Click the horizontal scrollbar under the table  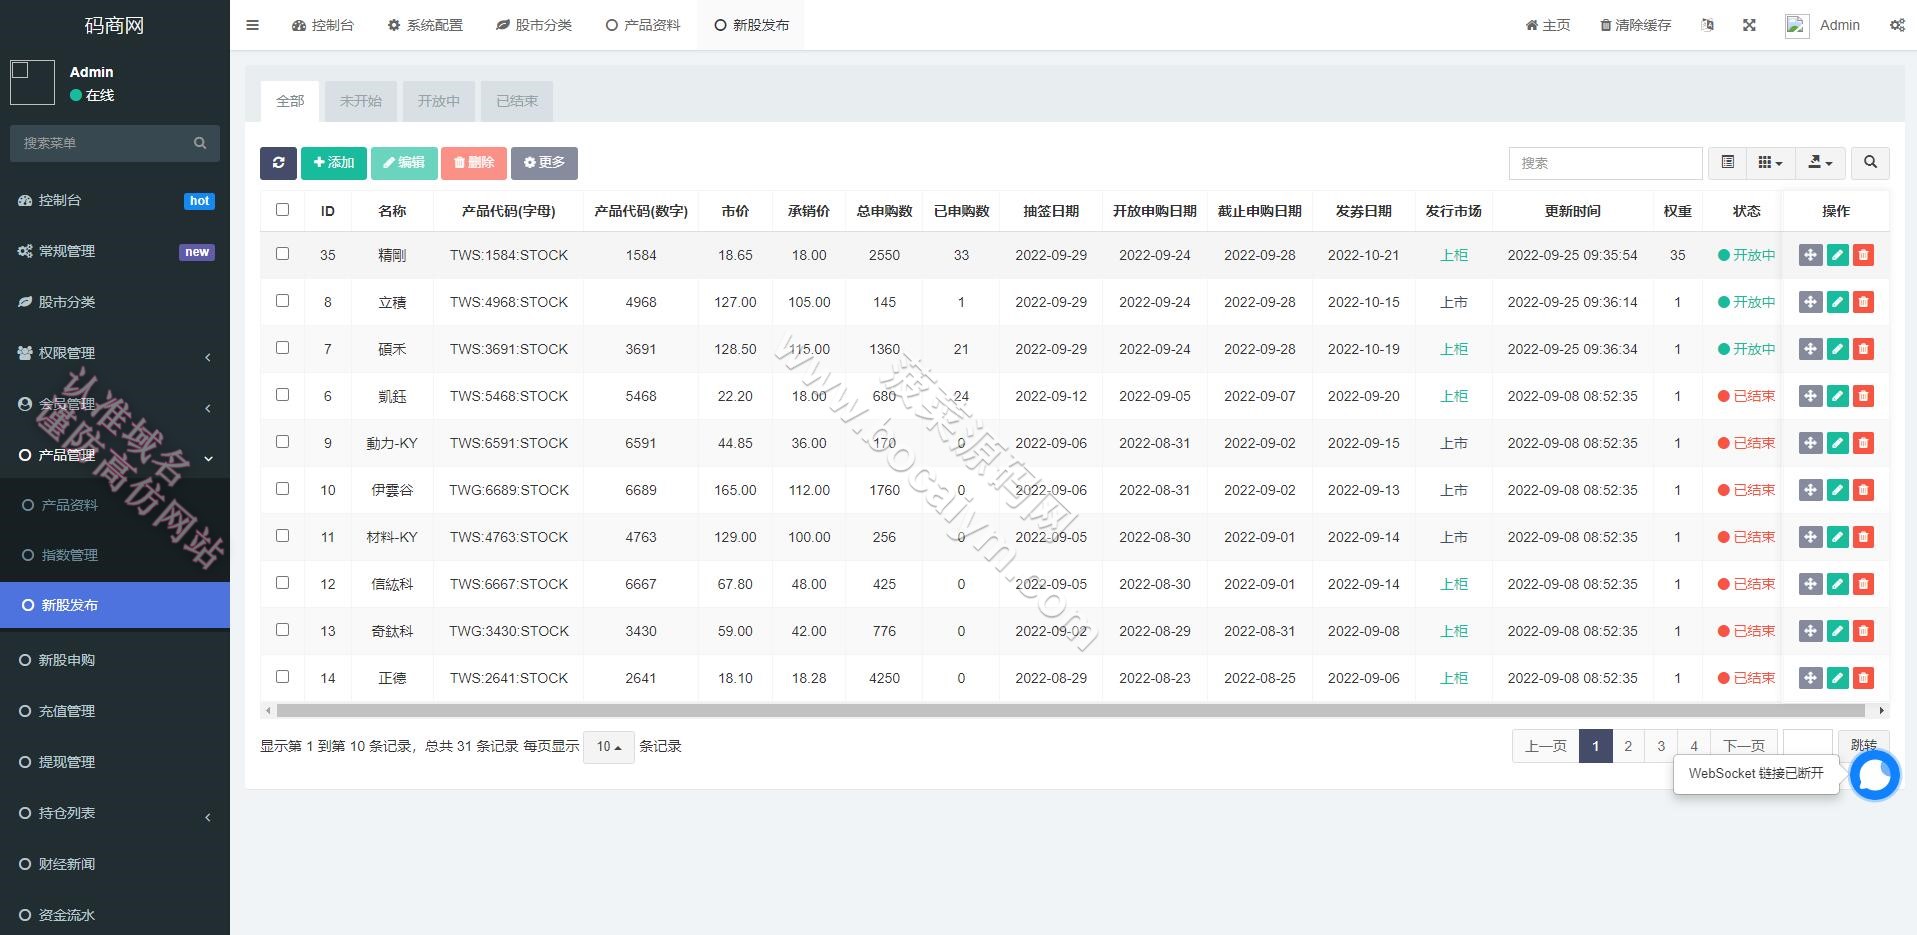[x=1070, y=711]
